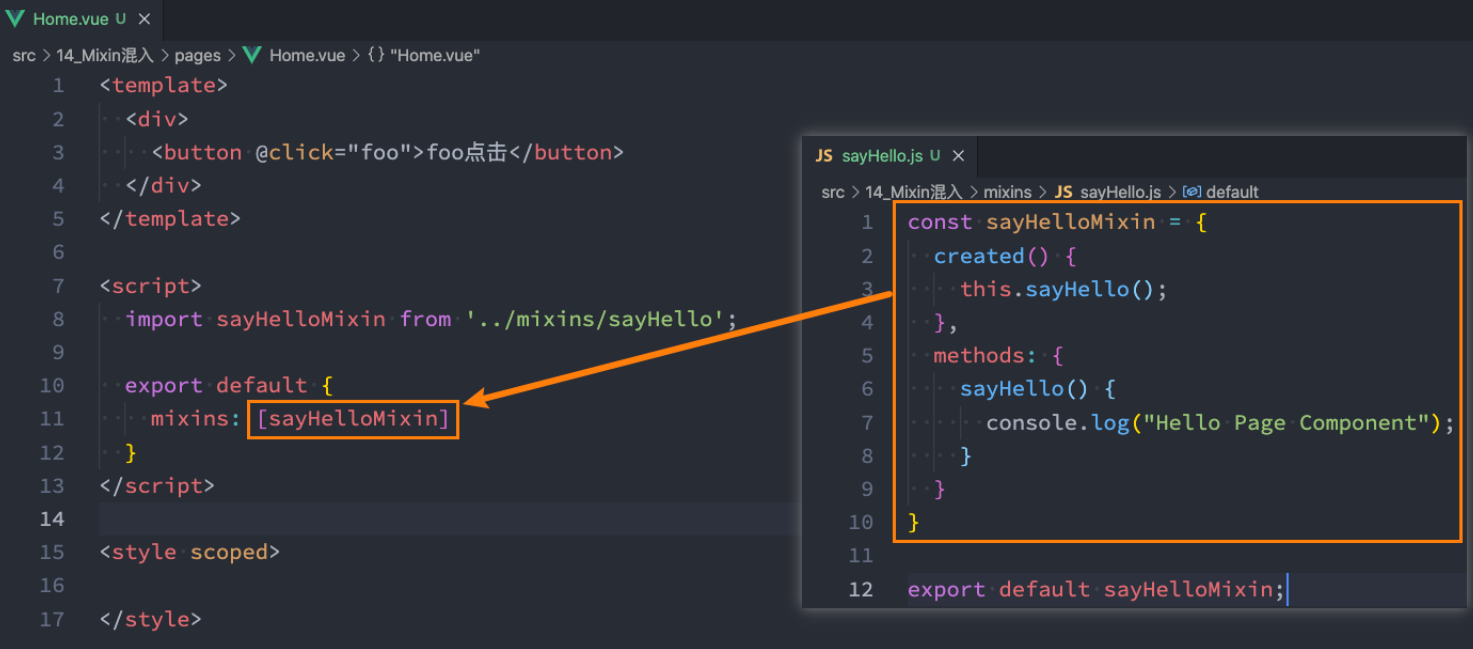The image size is (1473, 649).
Task: Click 'export default sayHelloMixin;' line
Action: pos(1097,590)
